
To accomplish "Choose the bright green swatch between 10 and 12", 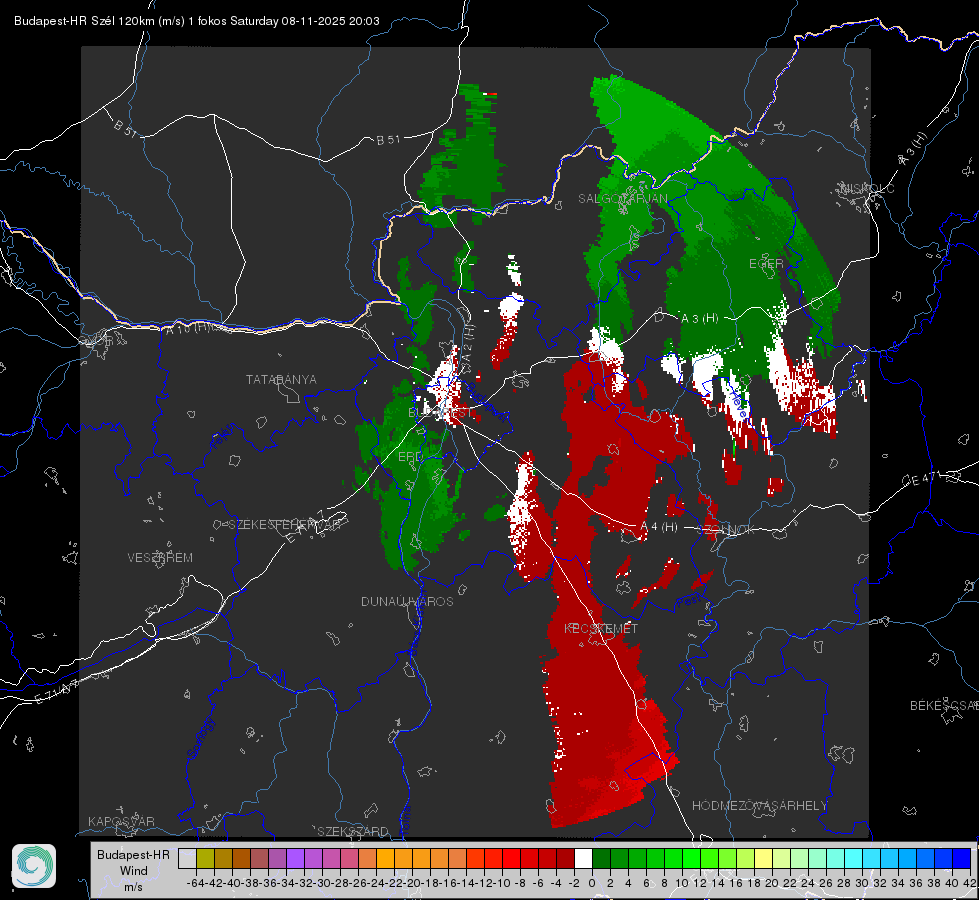I will (691, 859).
